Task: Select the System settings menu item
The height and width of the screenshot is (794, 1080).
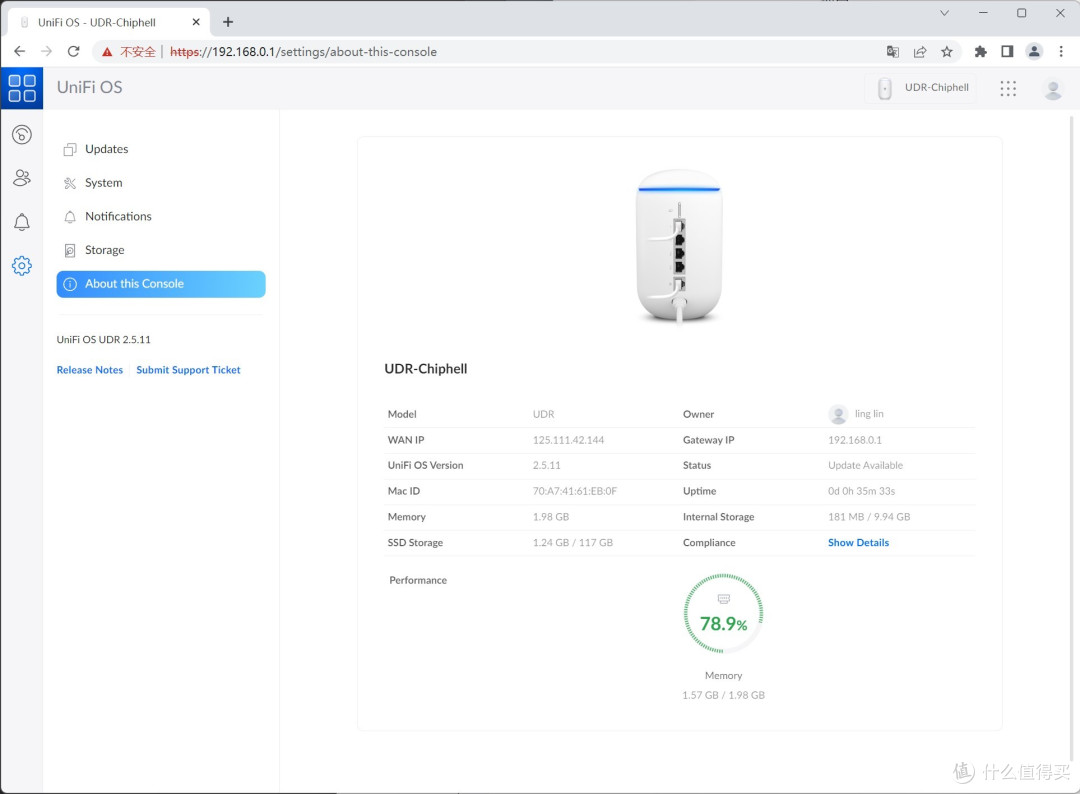Action: pyautogui.click(x=102, y=183)
